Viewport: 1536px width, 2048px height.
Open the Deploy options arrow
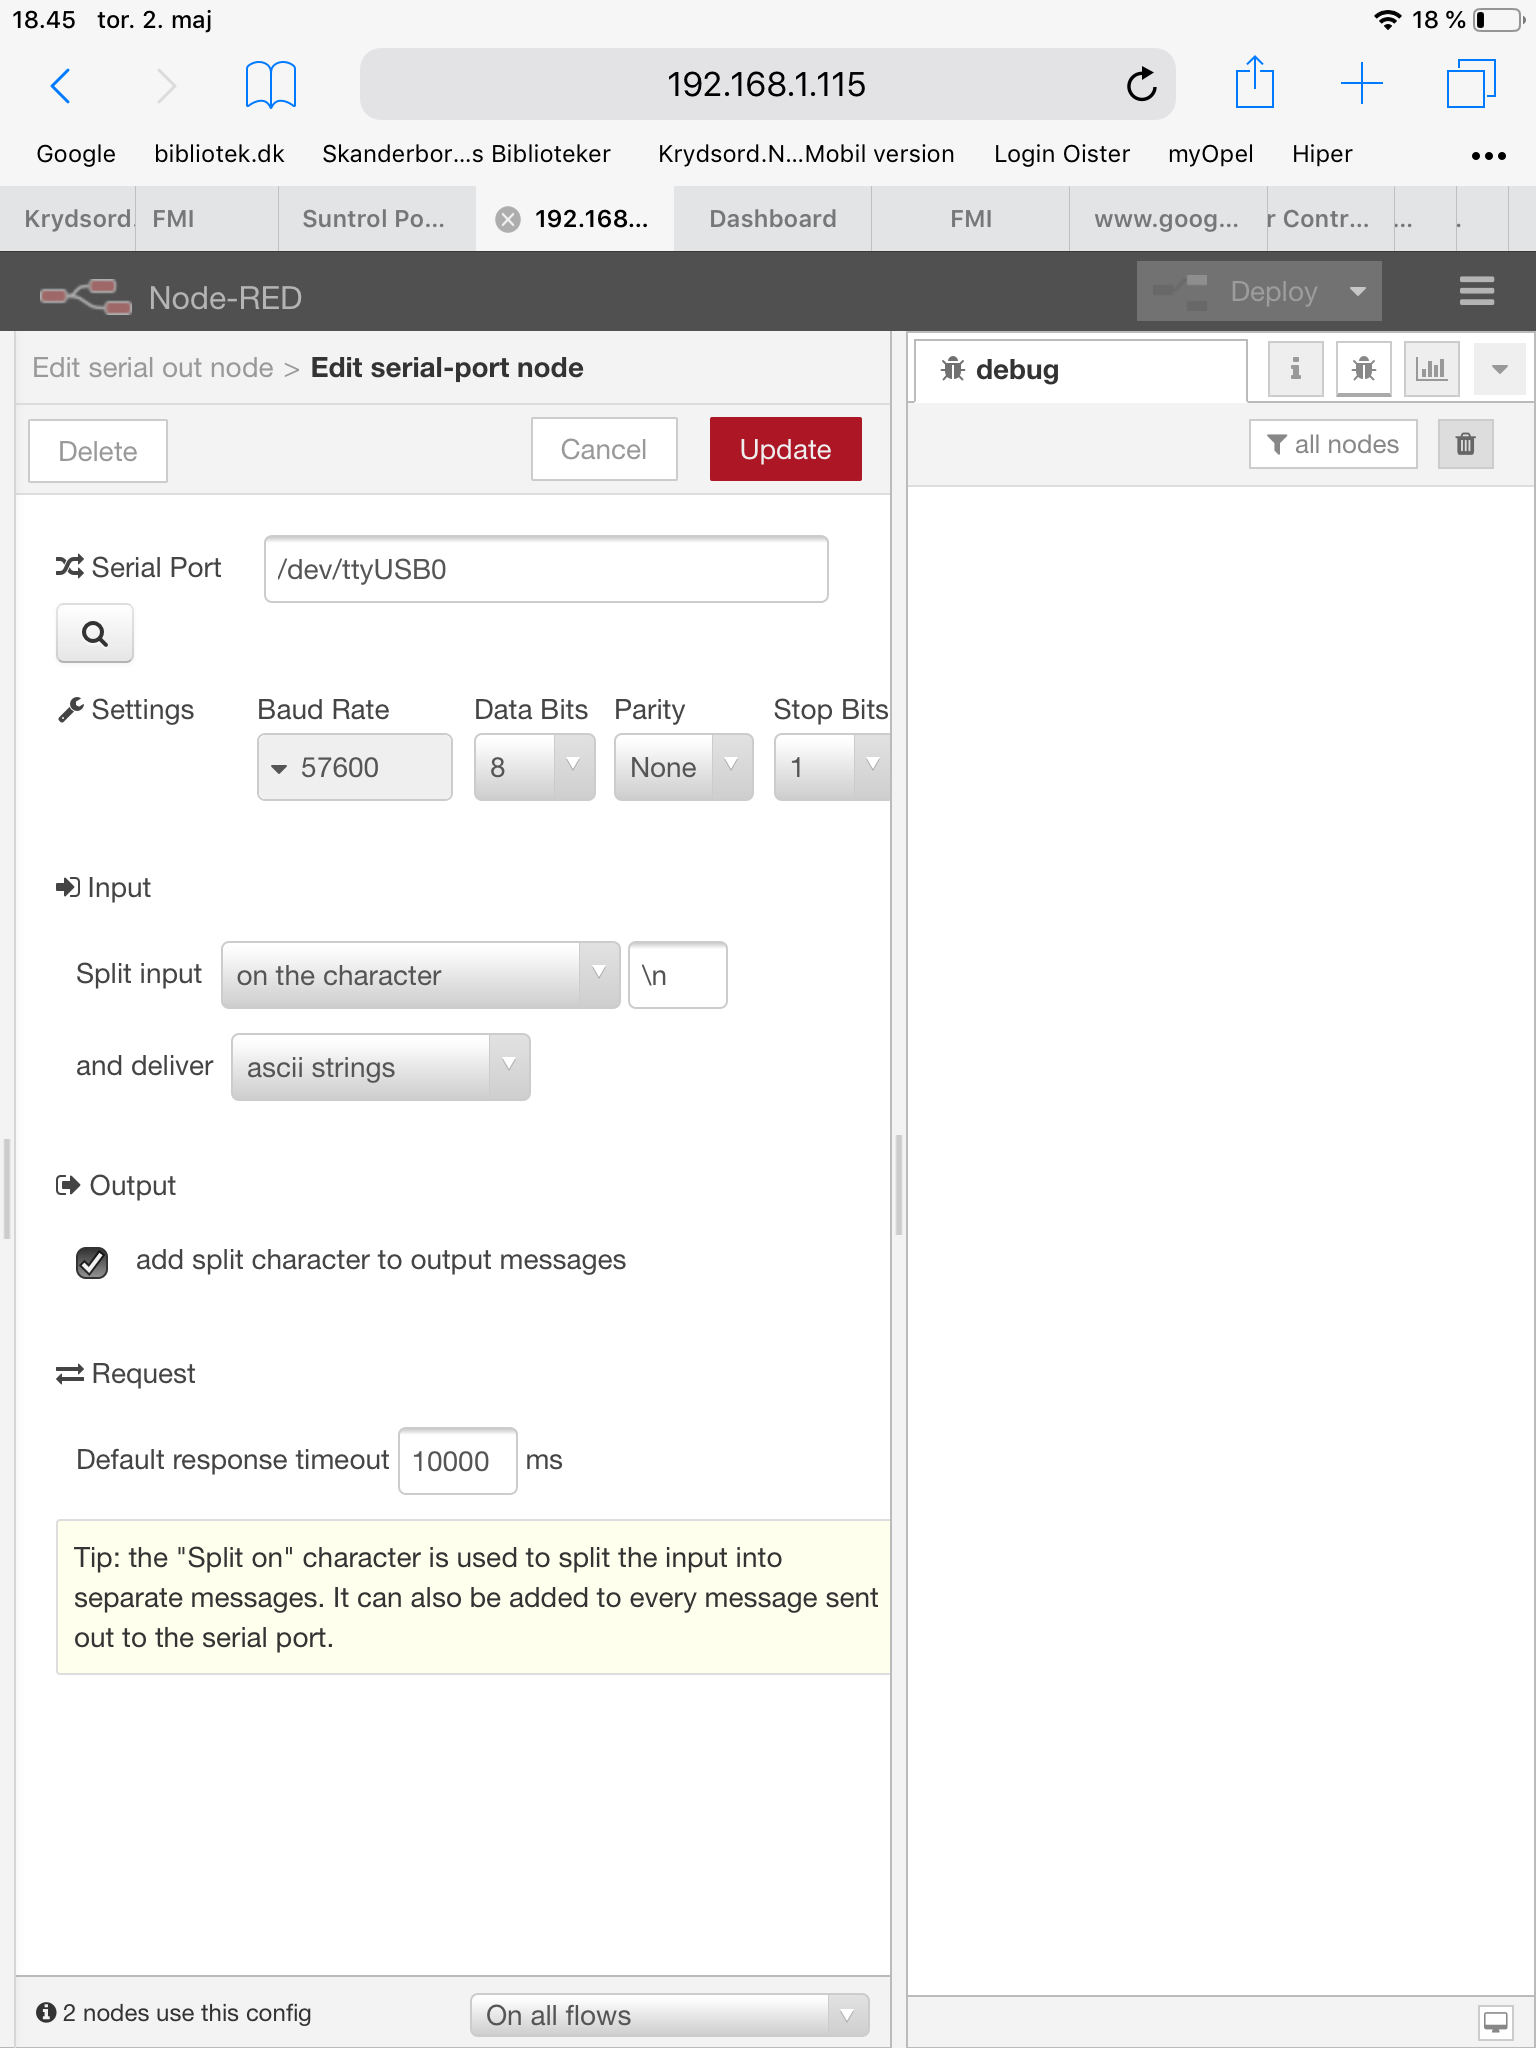(x=1357, y=291)
